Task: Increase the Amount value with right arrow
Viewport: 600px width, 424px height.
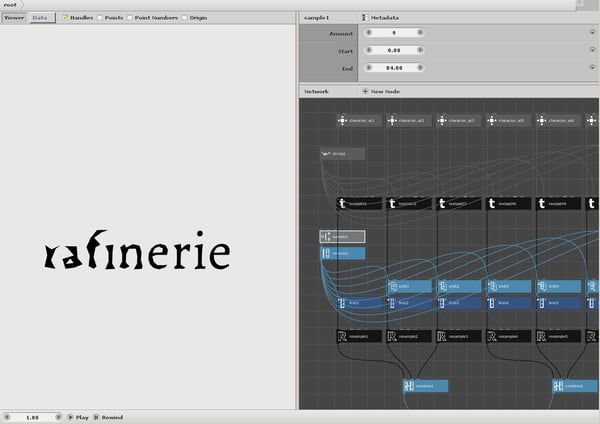Action: click(x=420, y=33)
